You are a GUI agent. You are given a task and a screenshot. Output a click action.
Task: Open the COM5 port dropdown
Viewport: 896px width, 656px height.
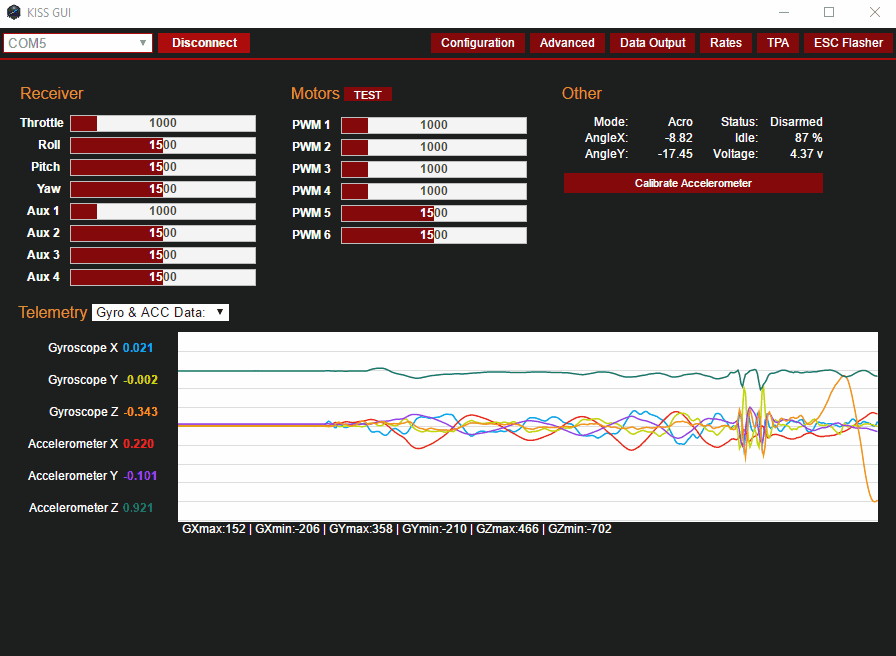pos(78,43)
